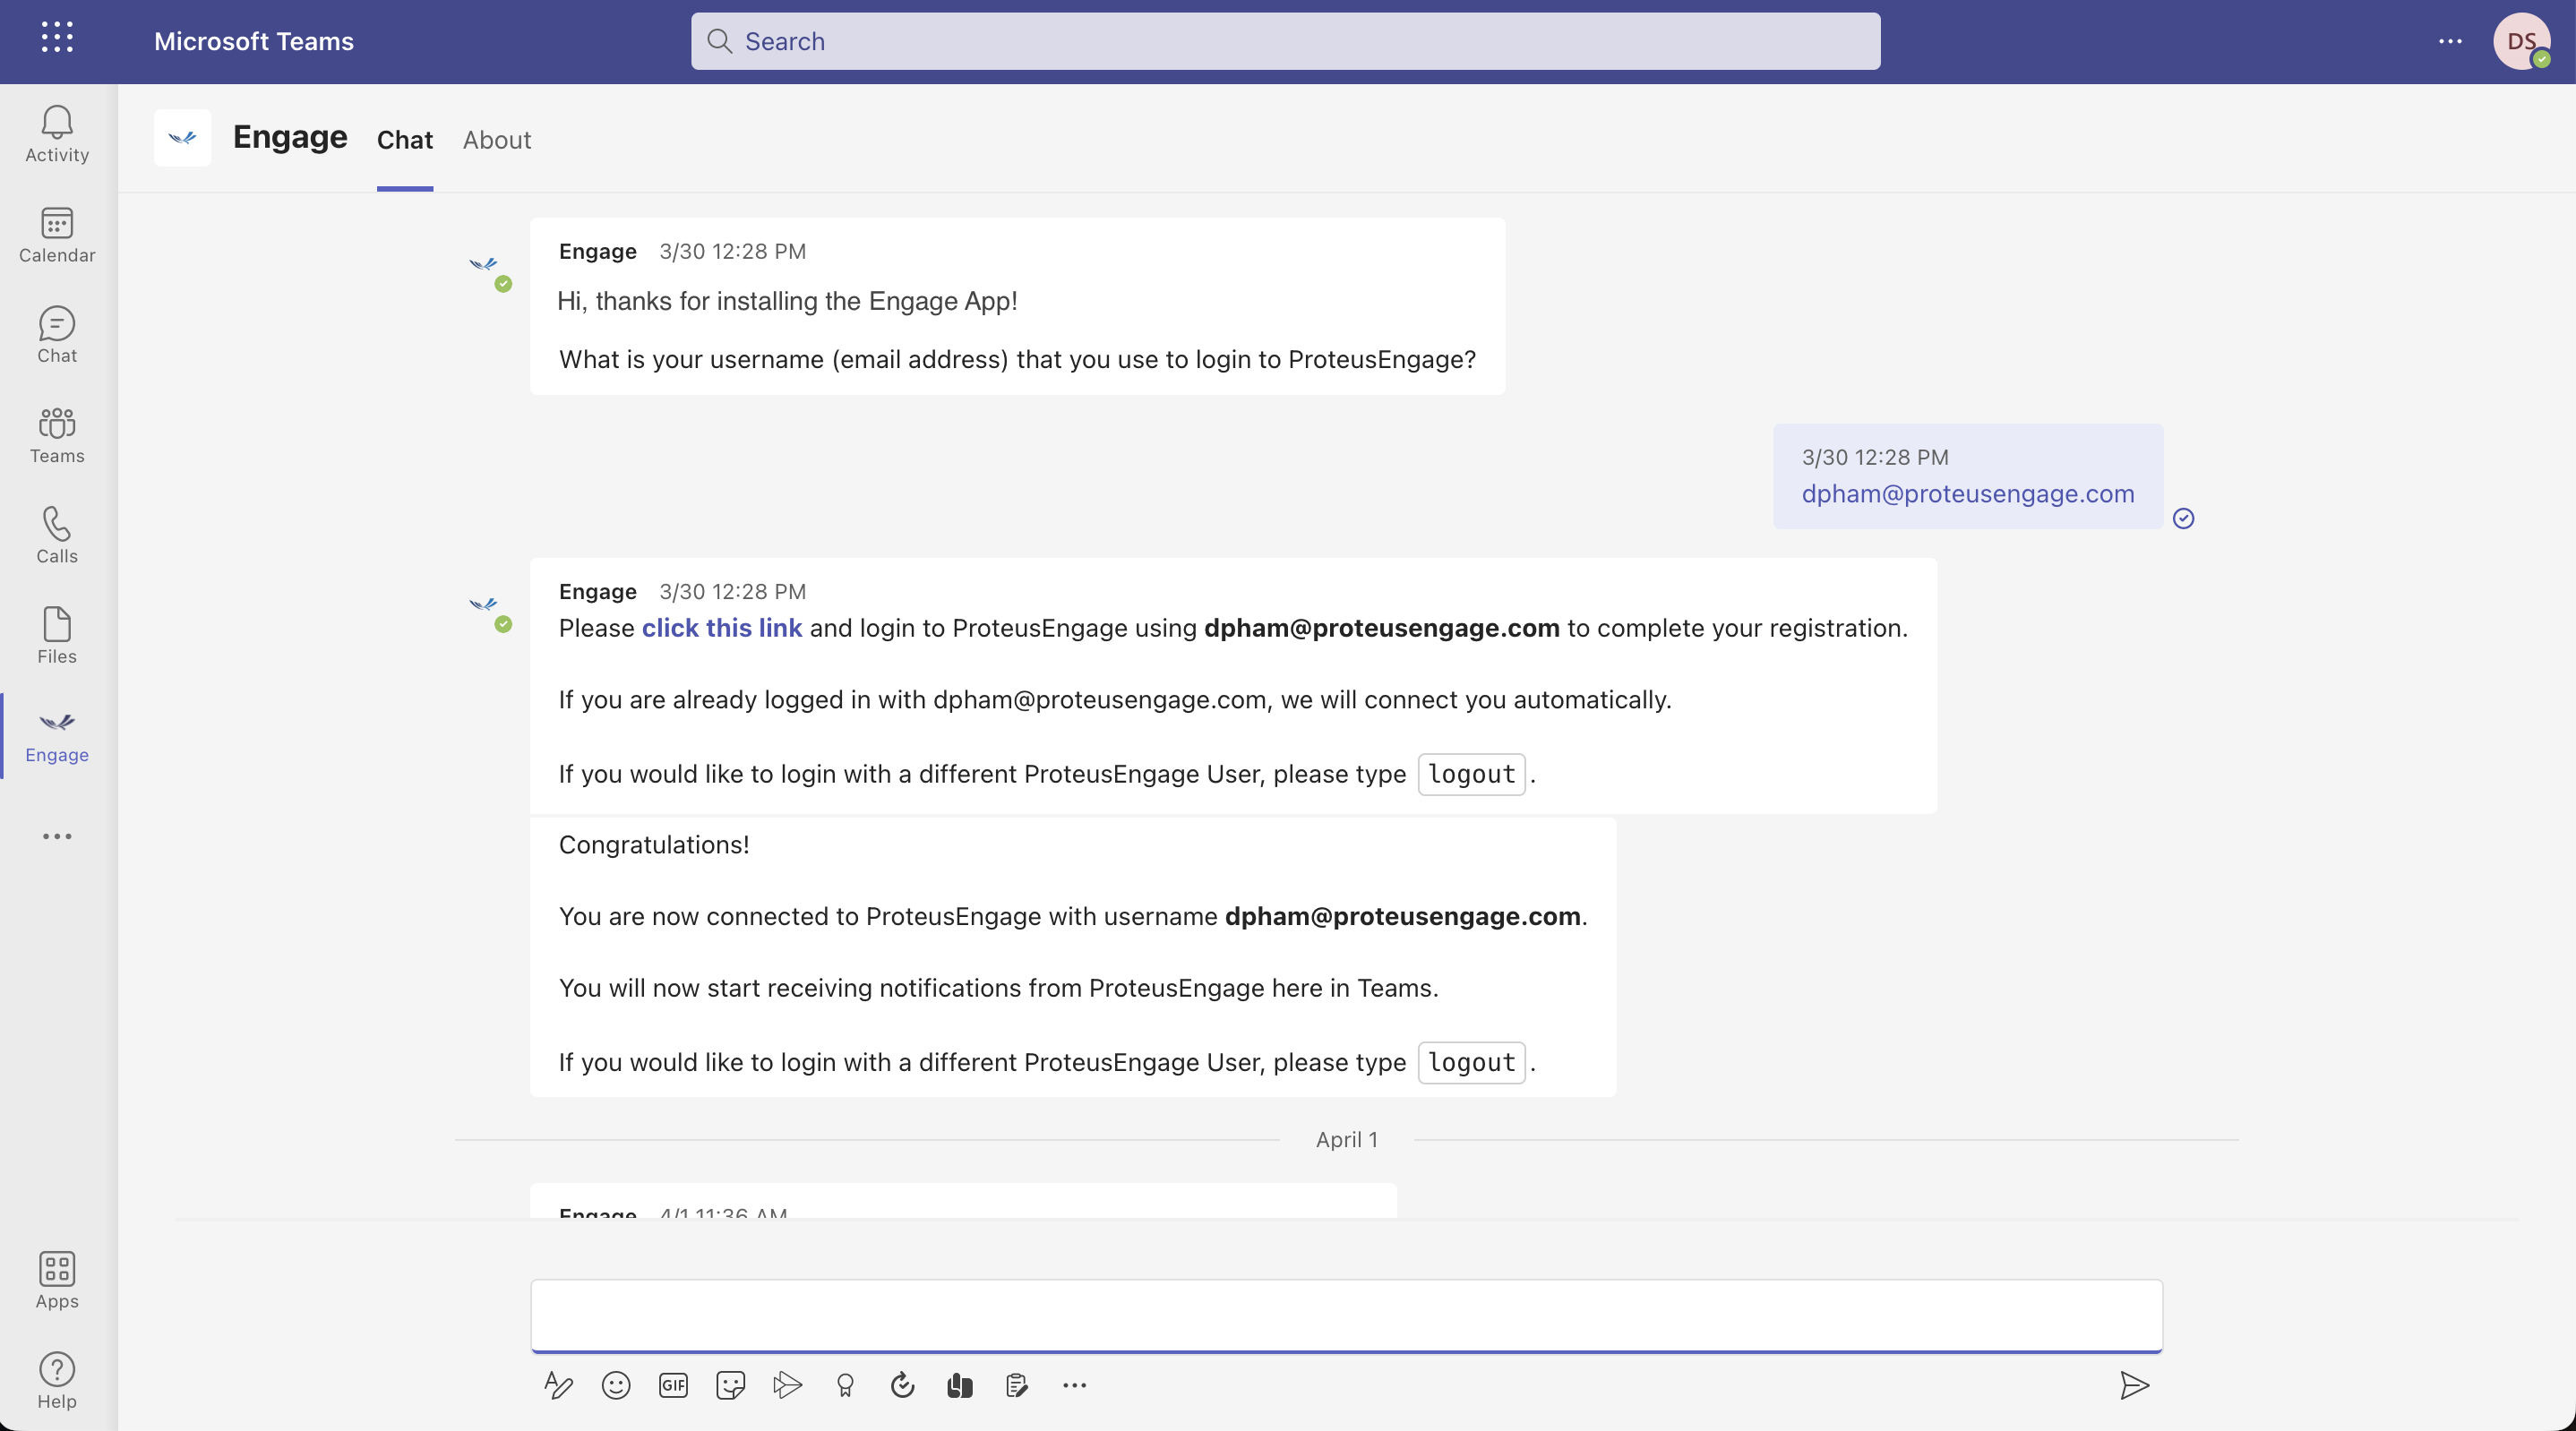The image size is (2576, 1431).
Task: Follow the 'click this link' hyperlink
Action: tap(721, 628)
